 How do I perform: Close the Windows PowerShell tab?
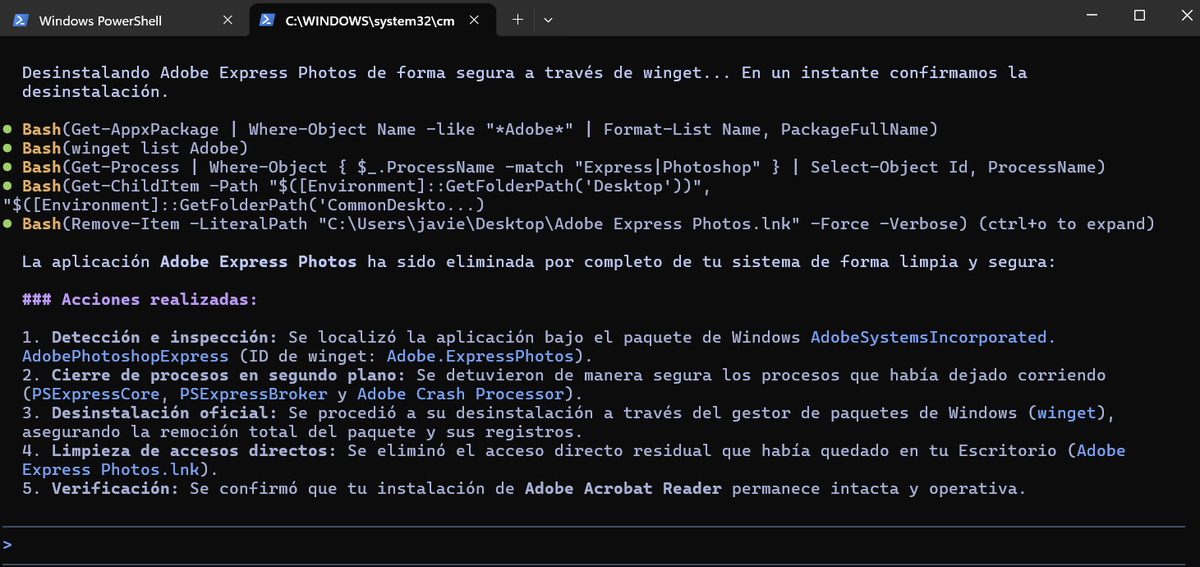[228, 20]
